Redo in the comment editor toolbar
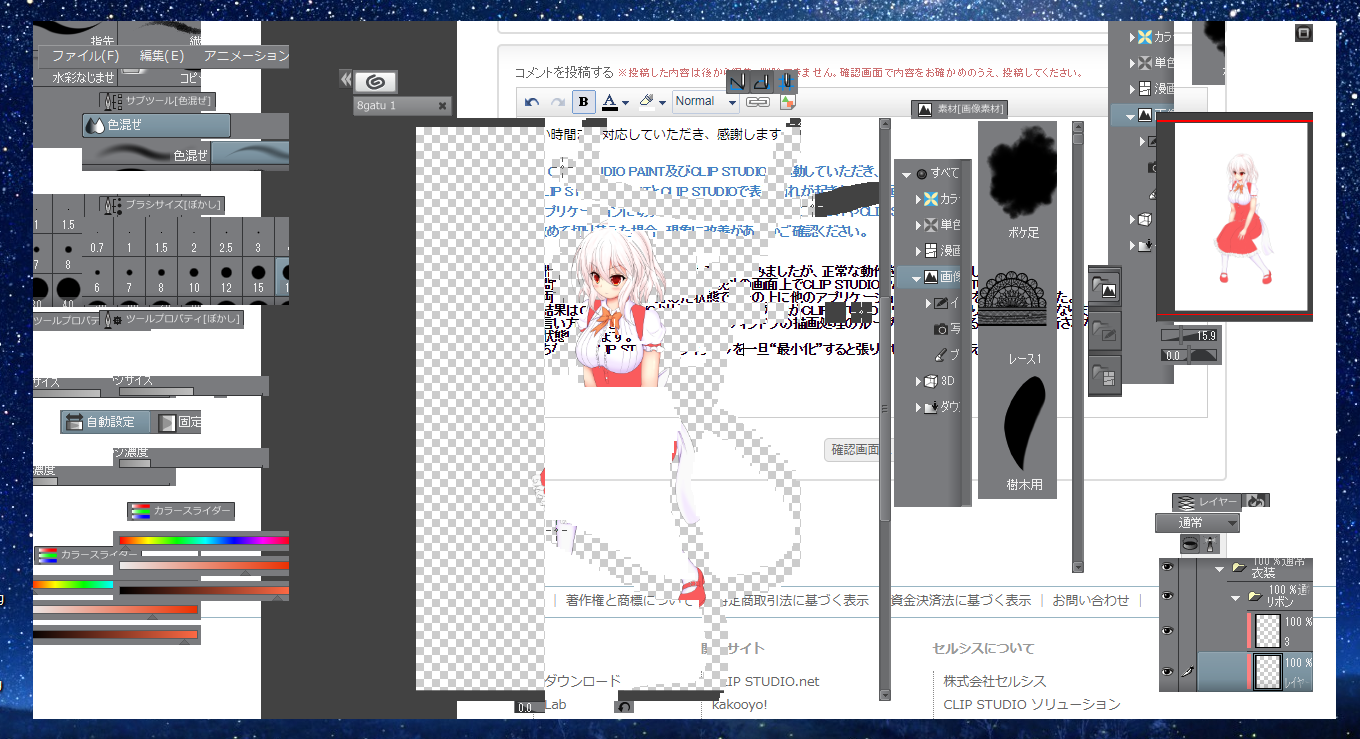Screen dimensions: 1360x739 tap(558, 102)
